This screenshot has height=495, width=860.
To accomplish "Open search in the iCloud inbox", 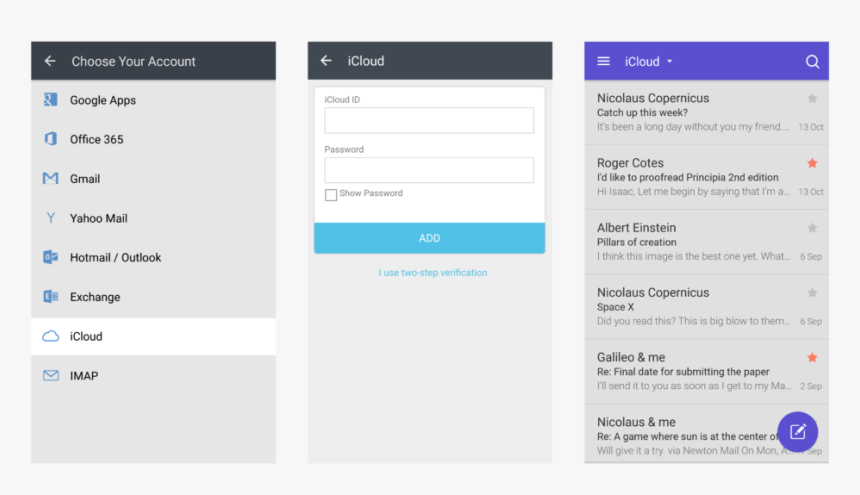I will (812, 61).
